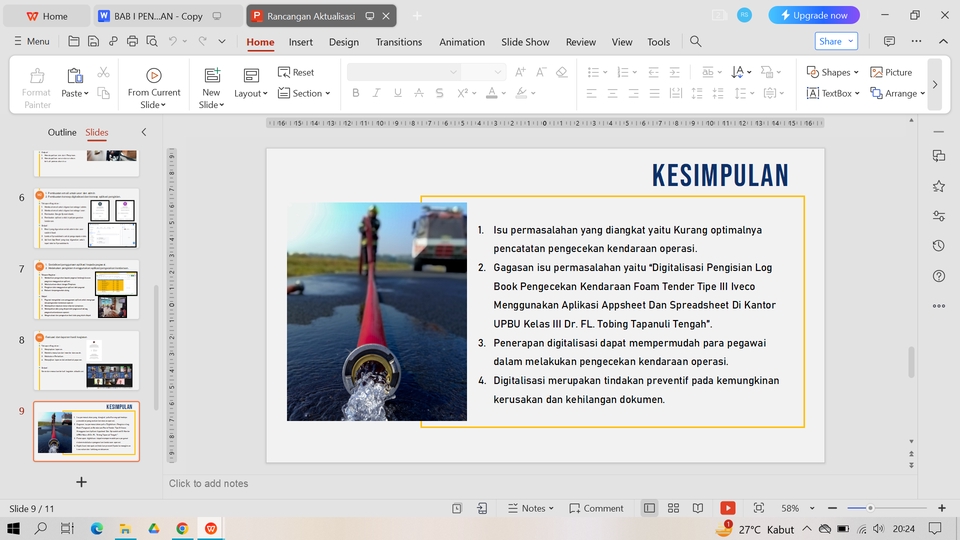Add new slide with plus button

81,482
